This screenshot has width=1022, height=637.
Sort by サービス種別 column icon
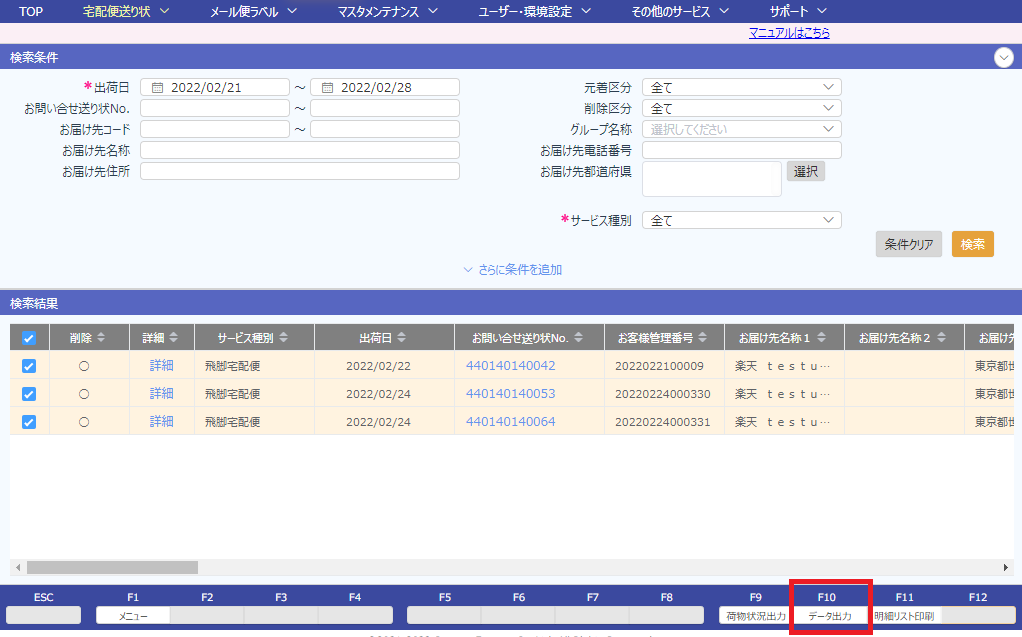point(283,338)
